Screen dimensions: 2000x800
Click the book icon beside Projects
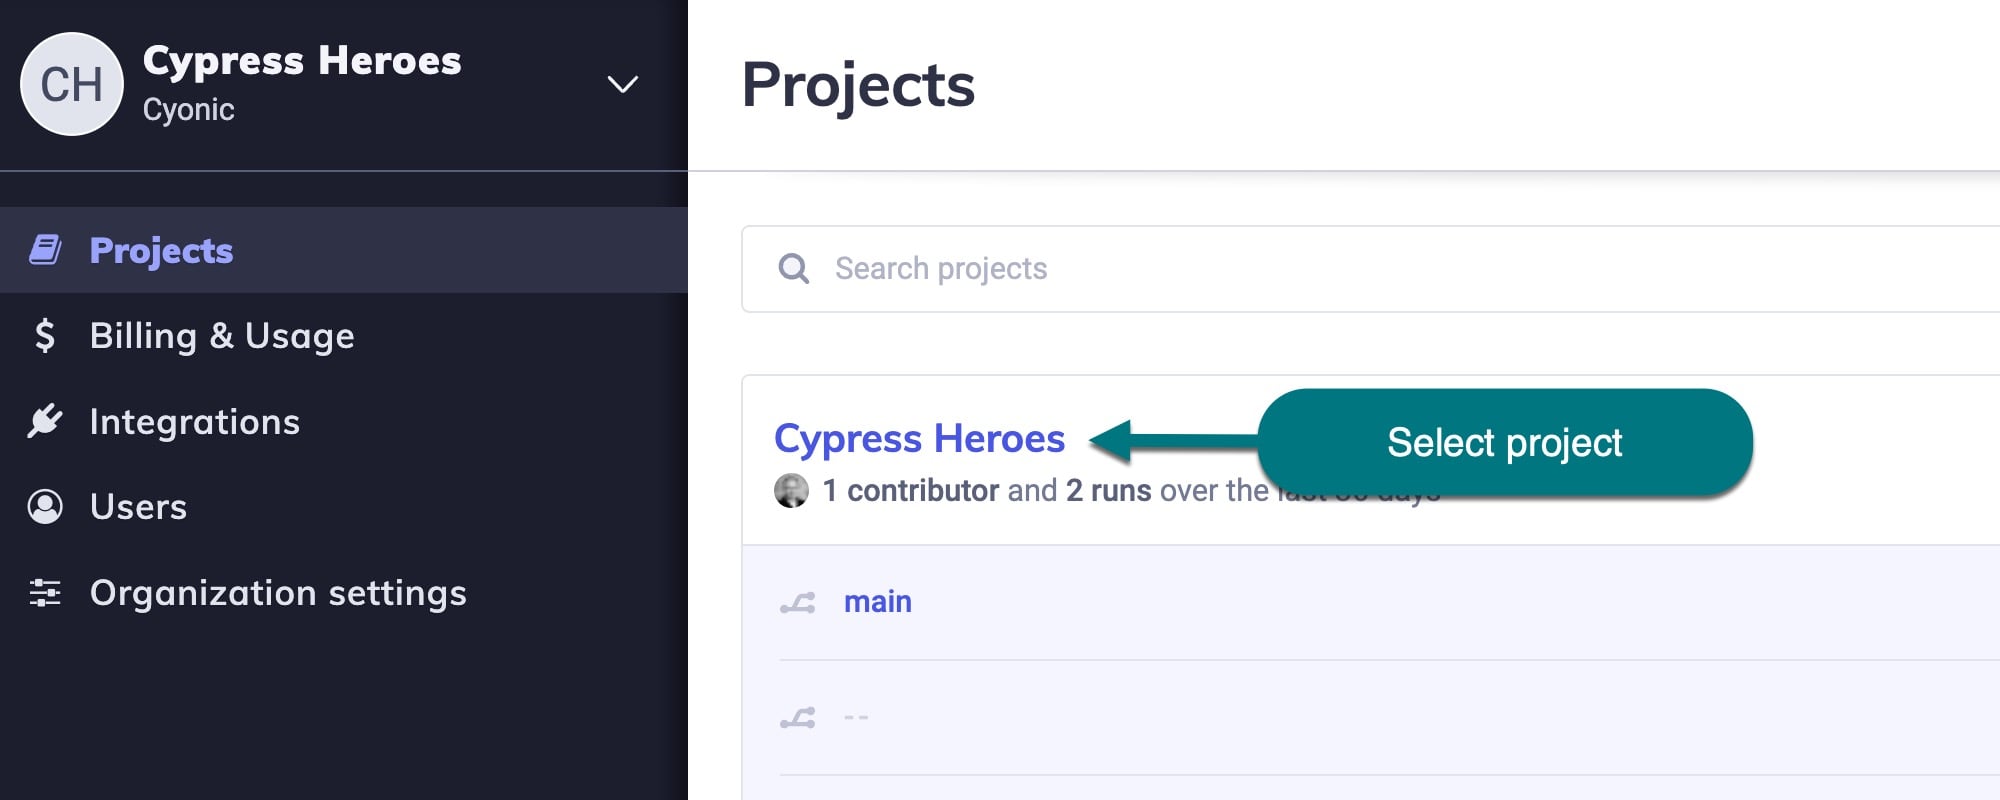45,250
